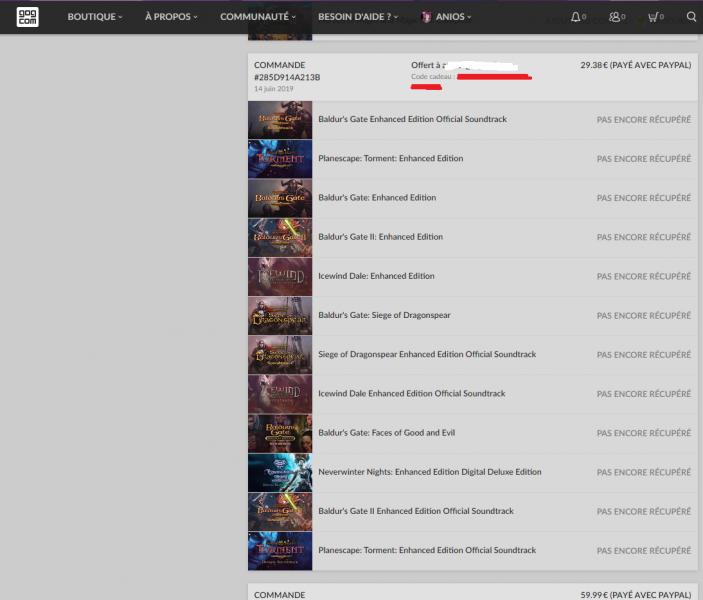Open the shopping cart icon
This screenshot has width=703, height=600.
pyautogui.click(x=653, y=17)
